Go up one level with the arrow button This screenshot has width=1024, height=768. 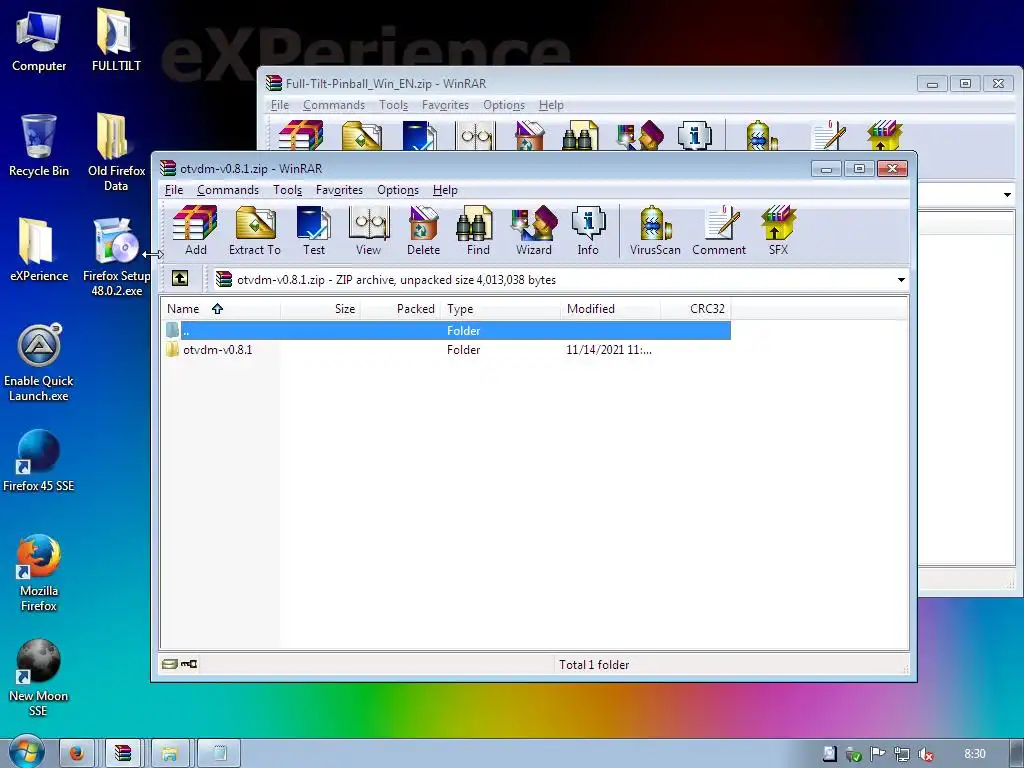tap(180, 279)
